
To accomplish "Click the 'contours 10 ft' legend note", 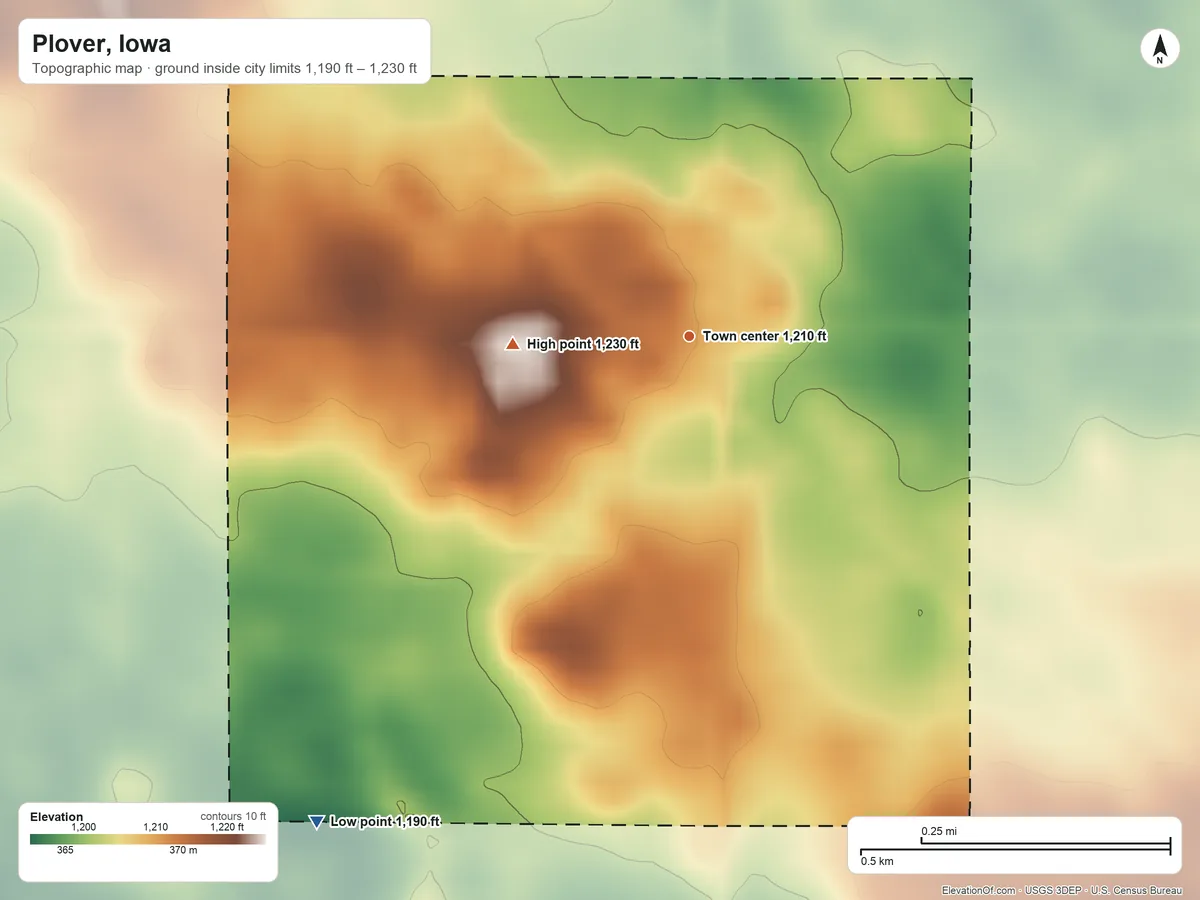I will [233, 816].
